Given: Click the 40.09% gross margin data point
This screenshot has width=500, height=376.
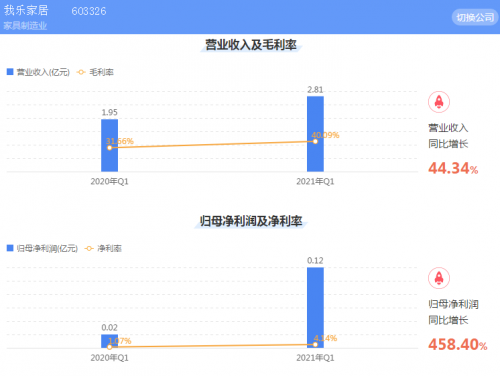Looking at the screenshot, I should point(315,141).
